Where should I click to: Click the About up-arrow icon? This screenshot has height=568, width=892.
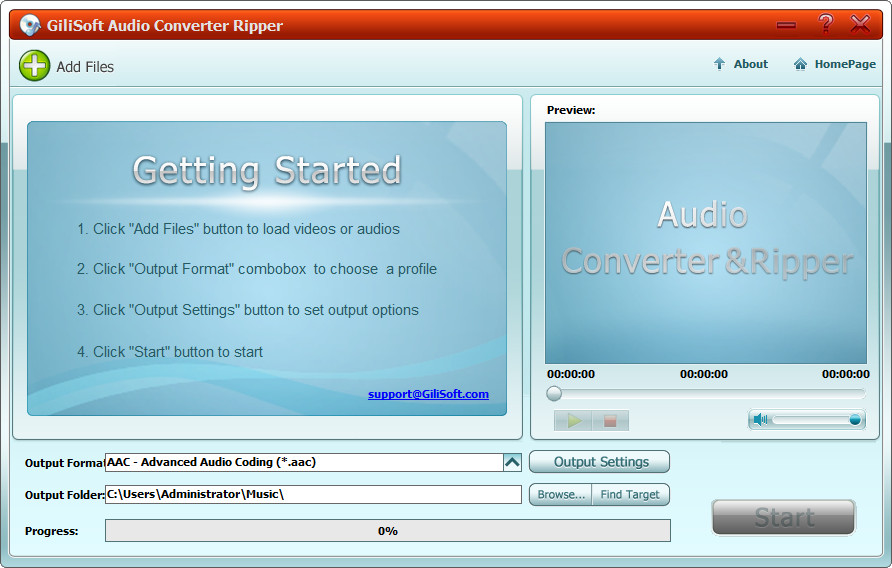(719, 64)
